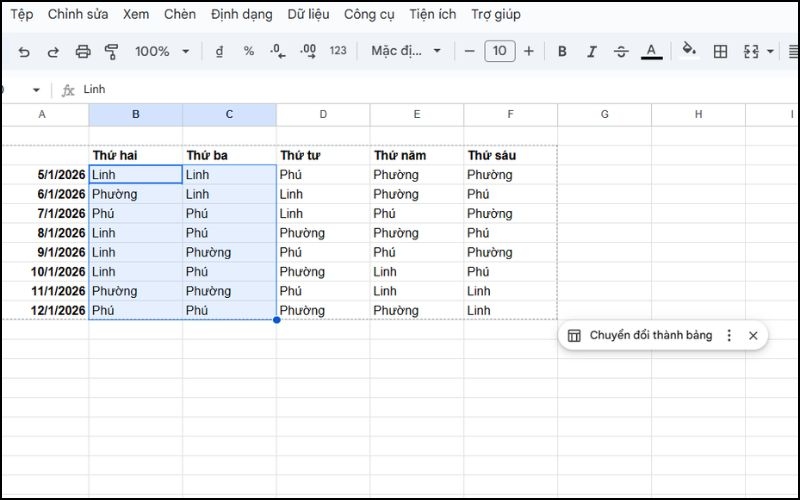The height and width of the screenshot is (500, 800).
Task: Open the 'Định dạng' menu
Action: click(x=242, y=15)
